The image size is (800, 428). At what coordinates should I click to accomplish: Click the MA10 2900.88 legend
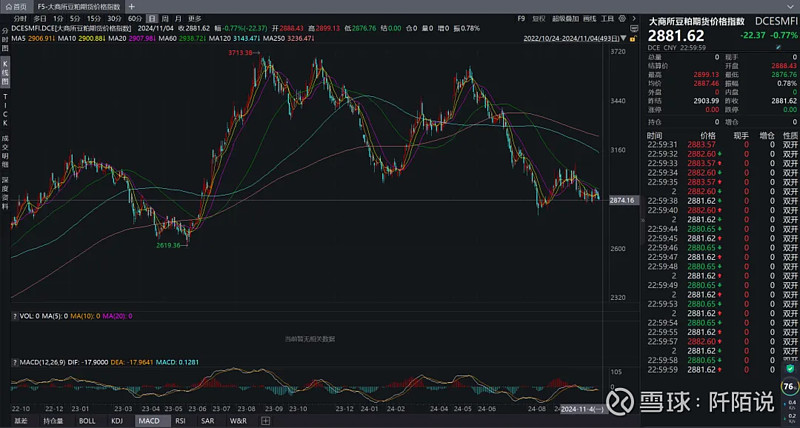82,38
